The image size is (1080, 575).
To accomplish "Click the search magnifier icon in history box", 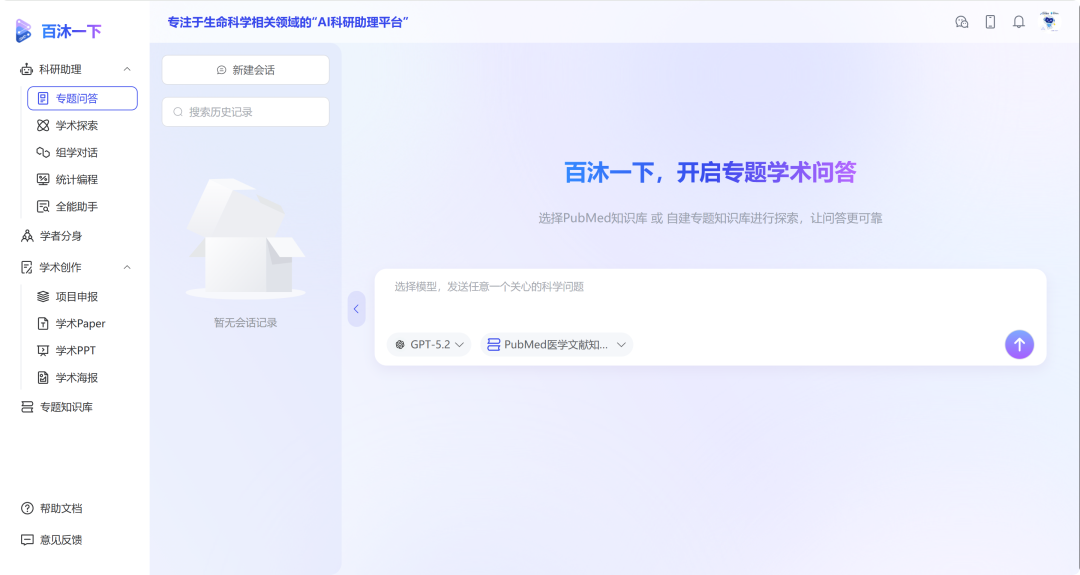I will [x=178, y=112].
